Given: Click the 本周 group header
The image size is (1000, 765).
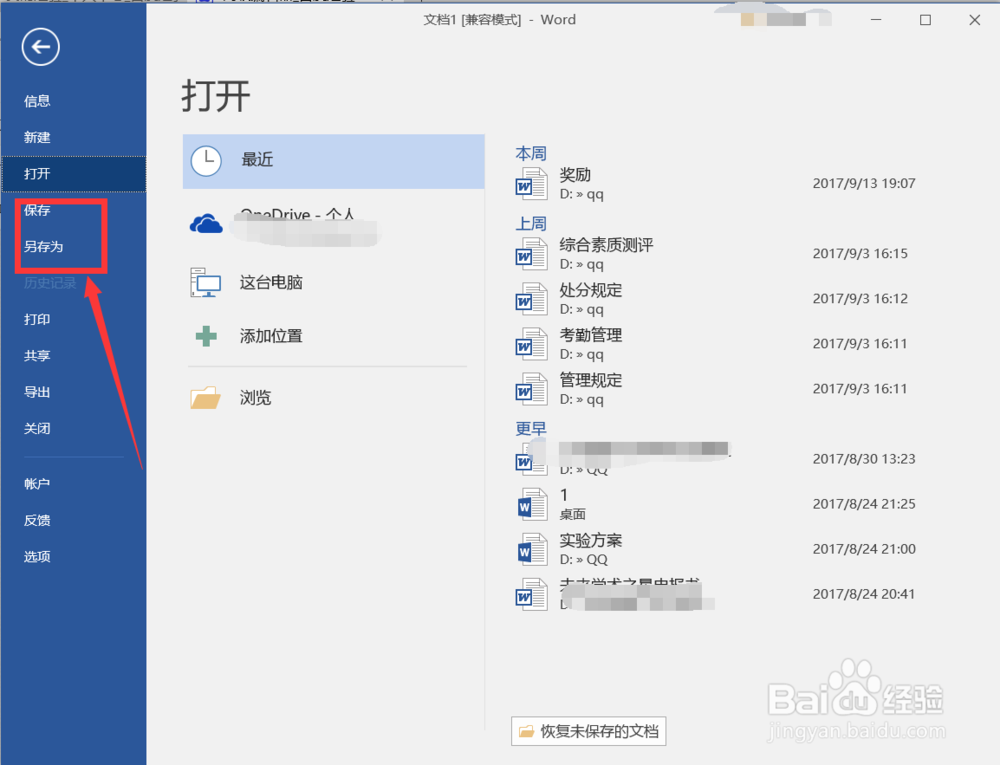Looking at the screenshot, I should point(531,154).
